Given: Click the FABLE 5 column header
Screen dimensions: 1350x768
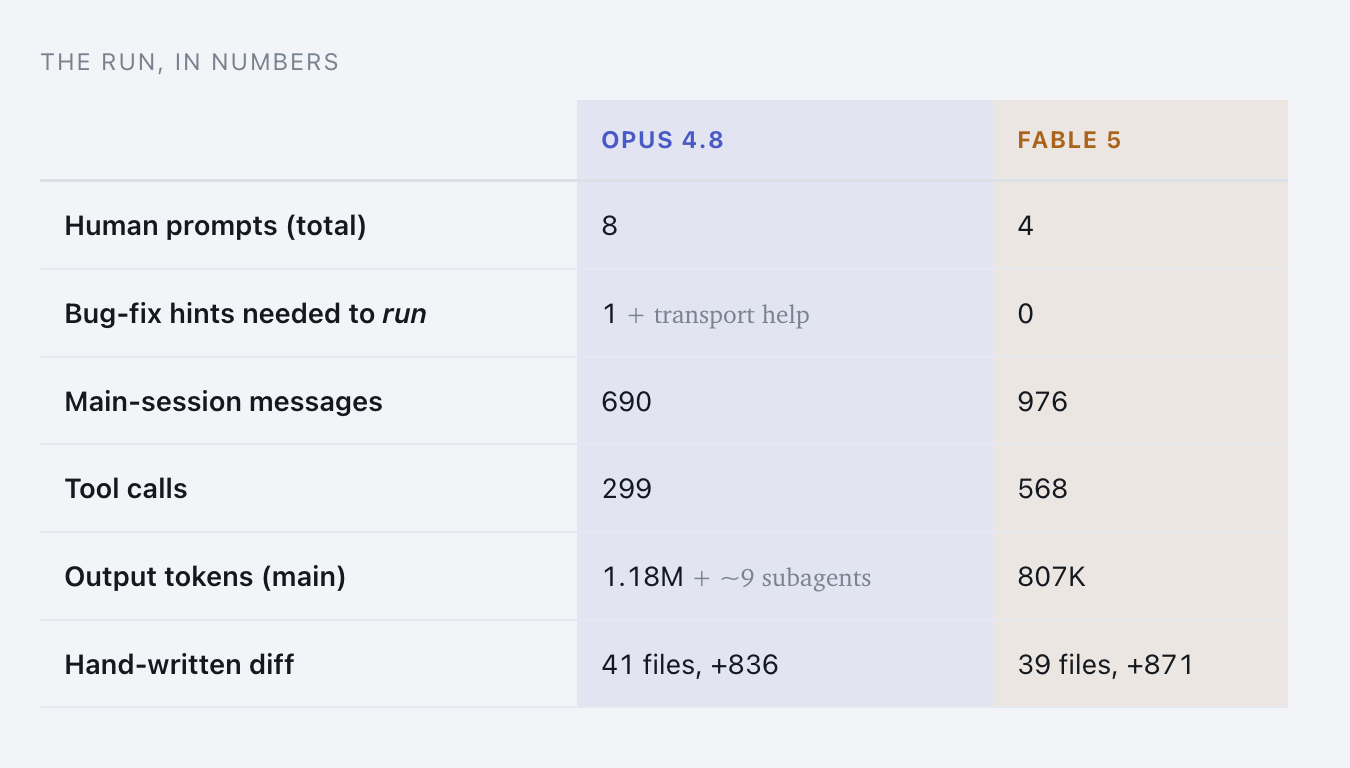Looking at the screenshot, I should pyautogui.click(x=1070, y=140).
